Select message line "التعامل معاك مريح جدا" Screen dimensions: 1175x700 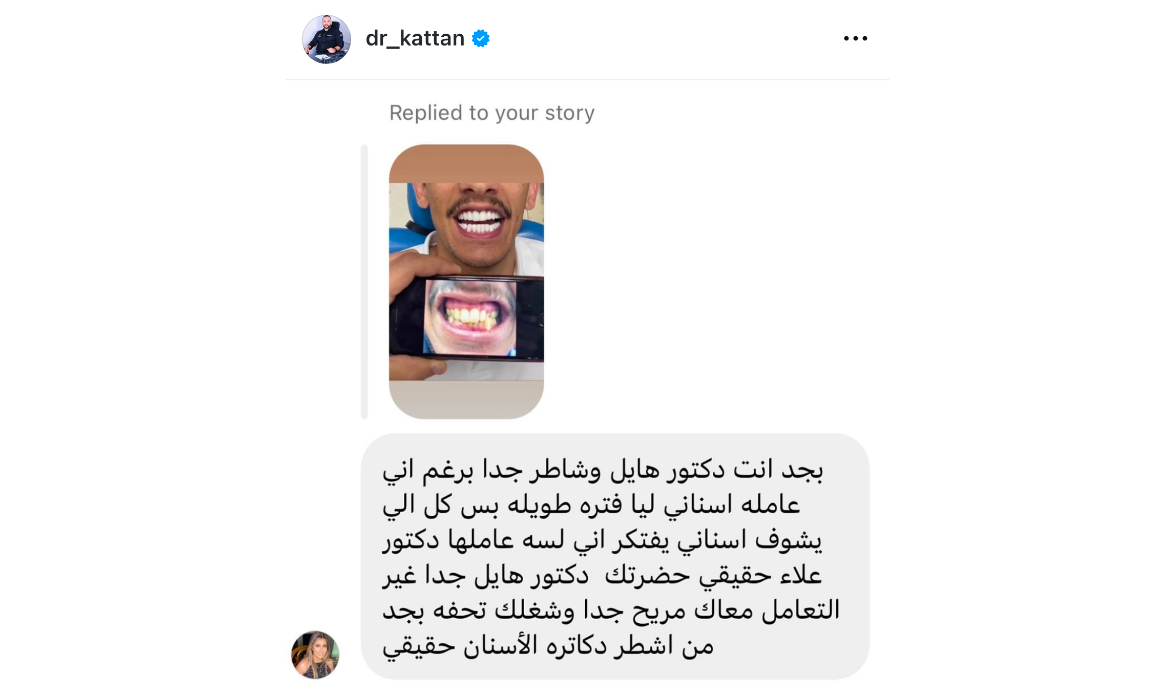coord(611,610)
